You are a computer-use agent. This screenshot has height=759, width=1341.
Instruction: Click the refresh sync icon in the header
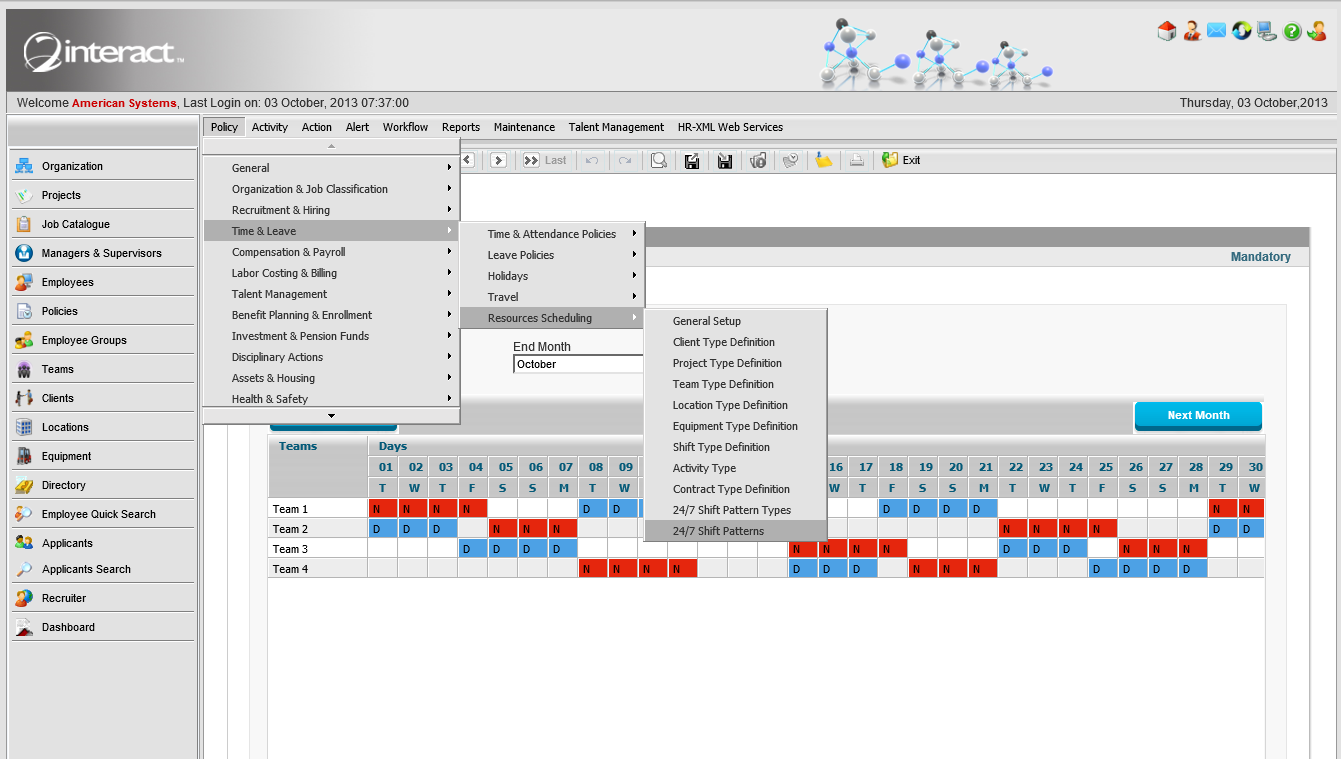[1241, 31]
